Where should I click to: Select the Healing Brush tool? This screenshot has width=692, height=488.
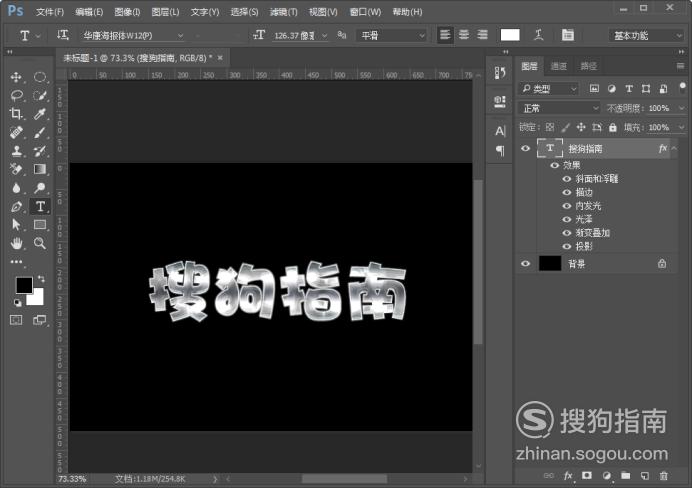(16, 132)
